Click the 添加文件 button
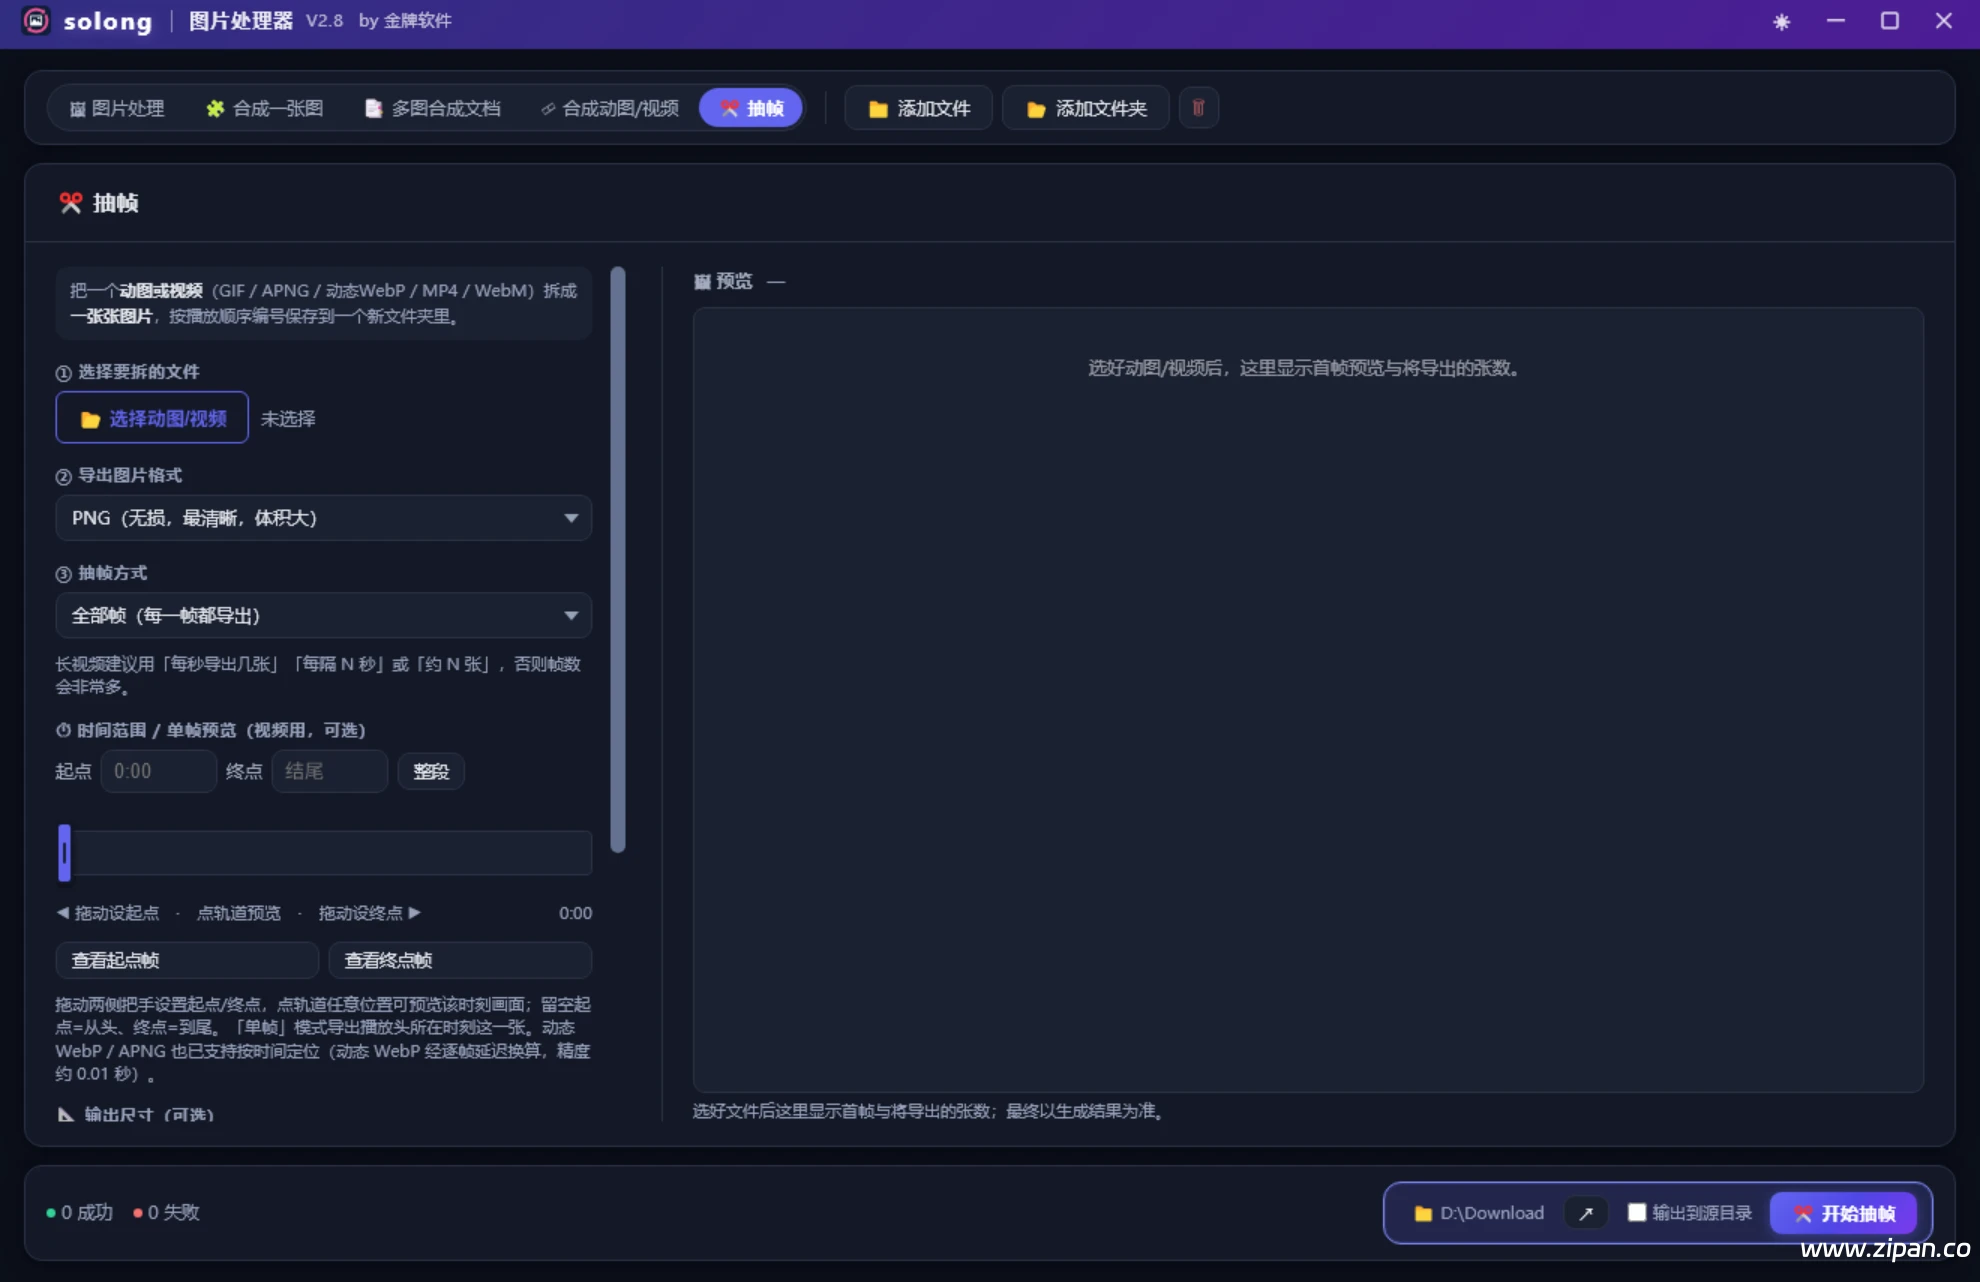Viewport: 1980px width, 1282px height. tap(919, 108)
